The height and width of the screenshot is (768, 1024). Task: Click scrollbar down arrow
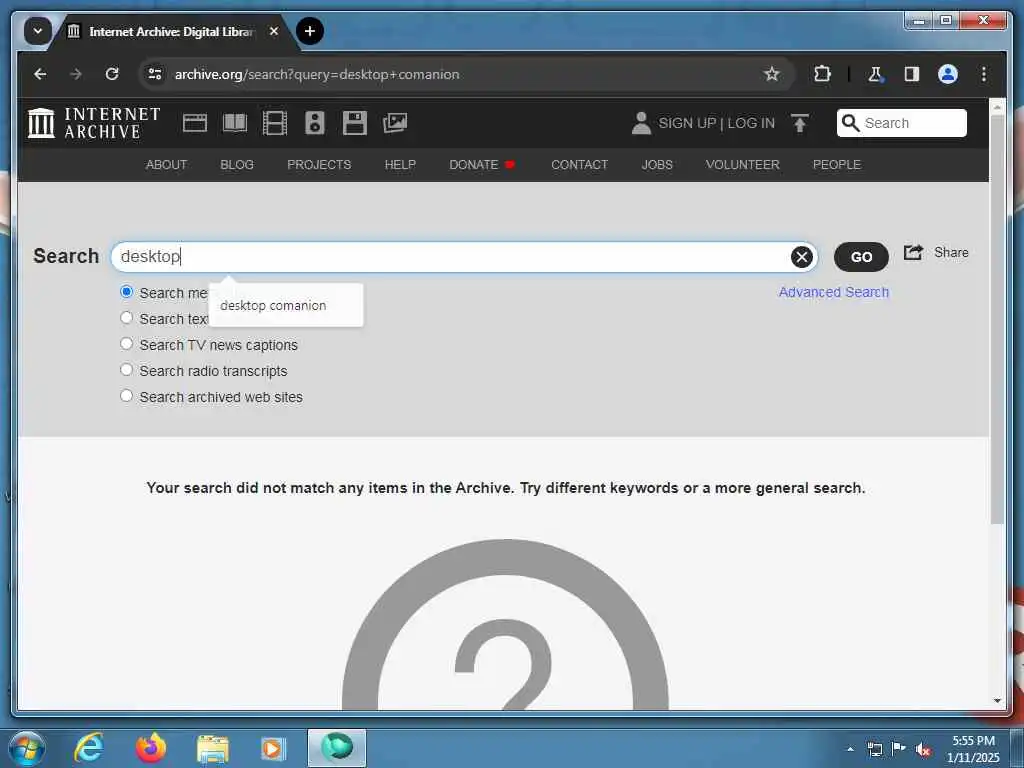pyautogui.click(x=997, y=701)
